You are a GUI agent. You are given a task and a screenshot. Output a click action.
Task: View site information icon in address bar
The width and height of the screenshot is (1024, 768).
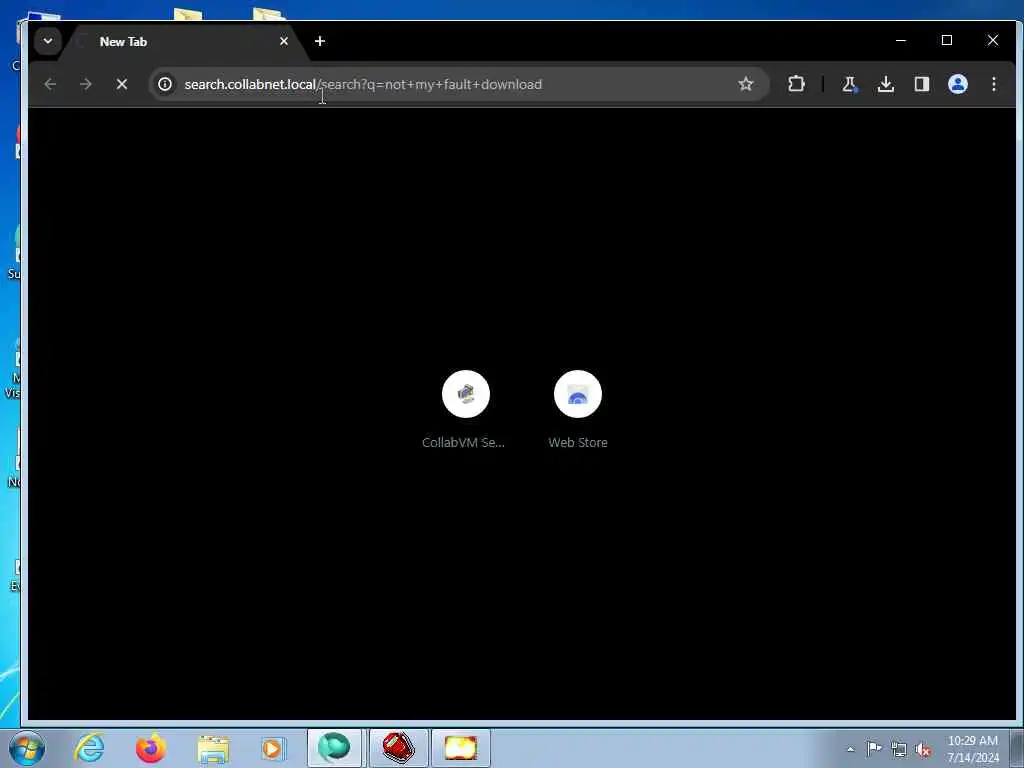pos(165,84)
